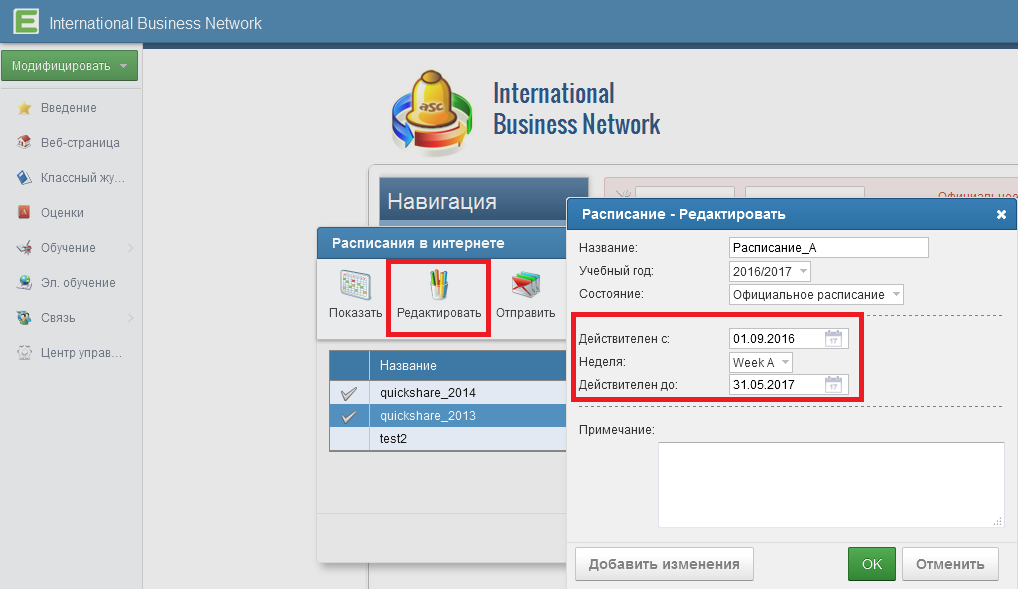The image size is (1018, 589).
Task: Click the Эл. обучение globe icon
Action: (25, 282)
